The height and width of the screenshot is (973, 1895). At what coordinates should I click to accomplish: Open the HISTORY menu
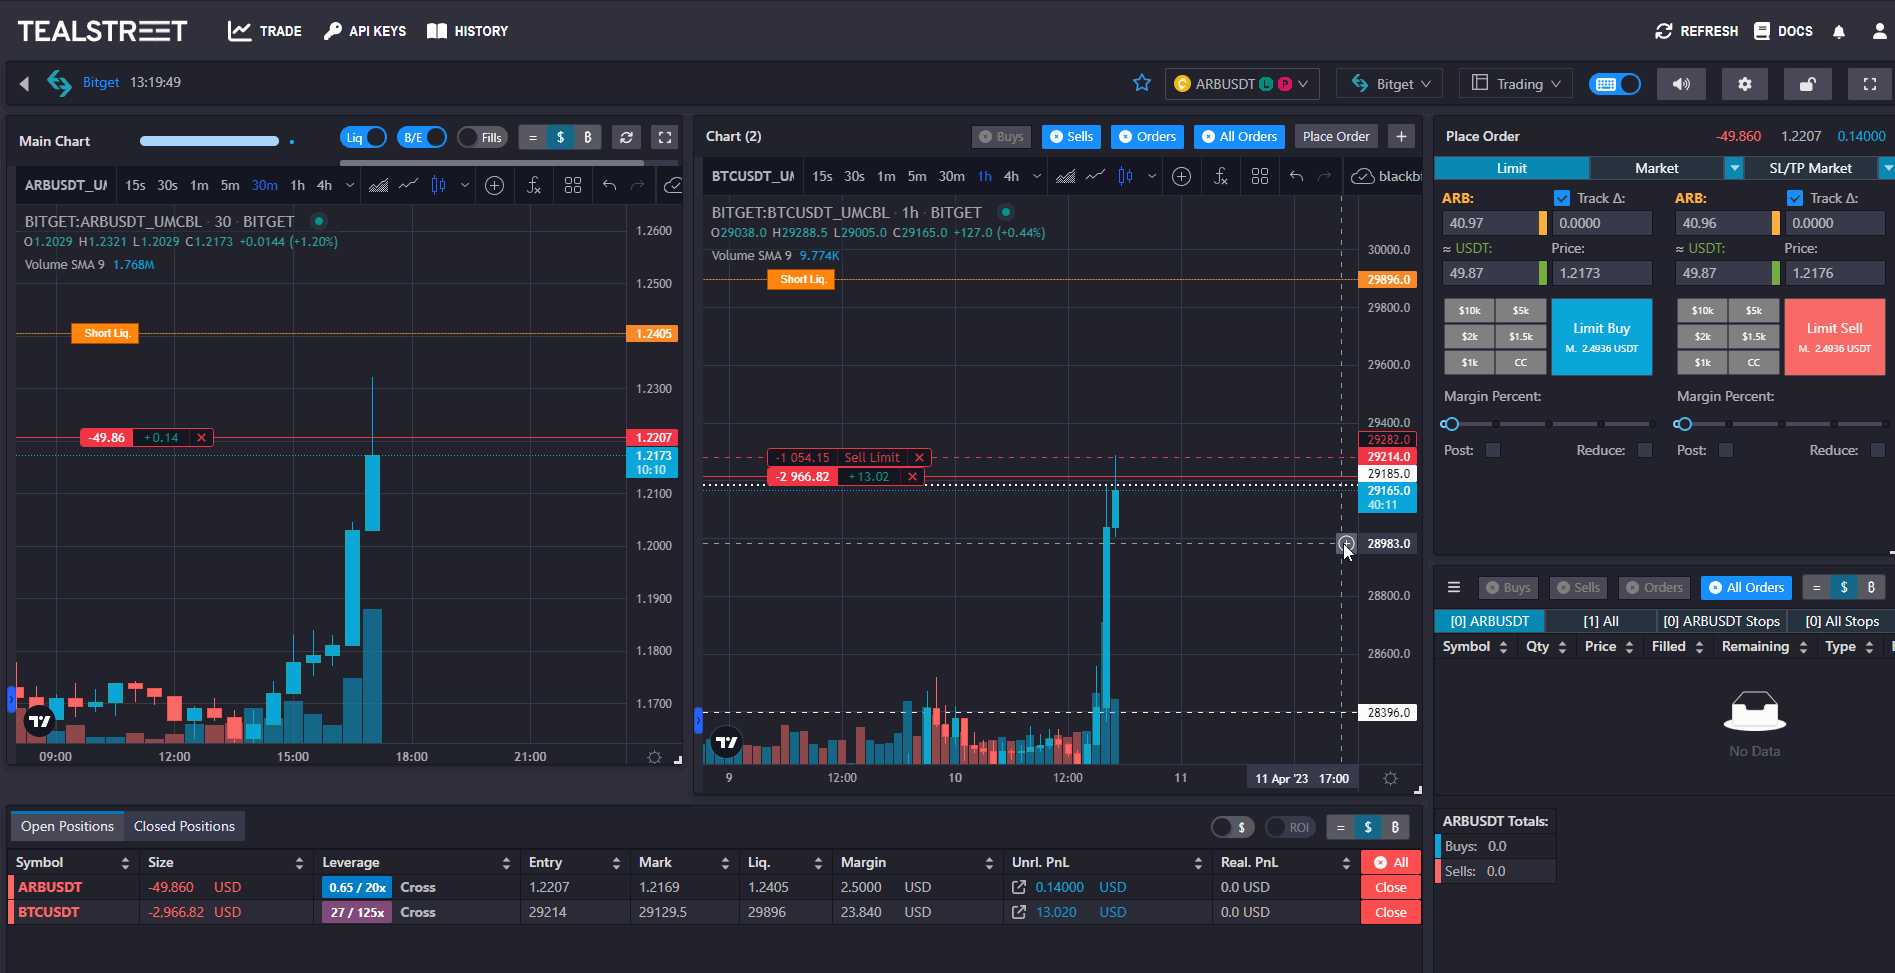(468, 31)
